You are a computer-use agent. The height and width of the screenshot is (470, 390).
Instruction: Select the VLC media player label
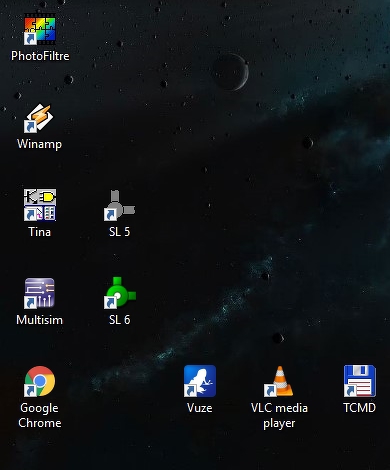(279, 415)
